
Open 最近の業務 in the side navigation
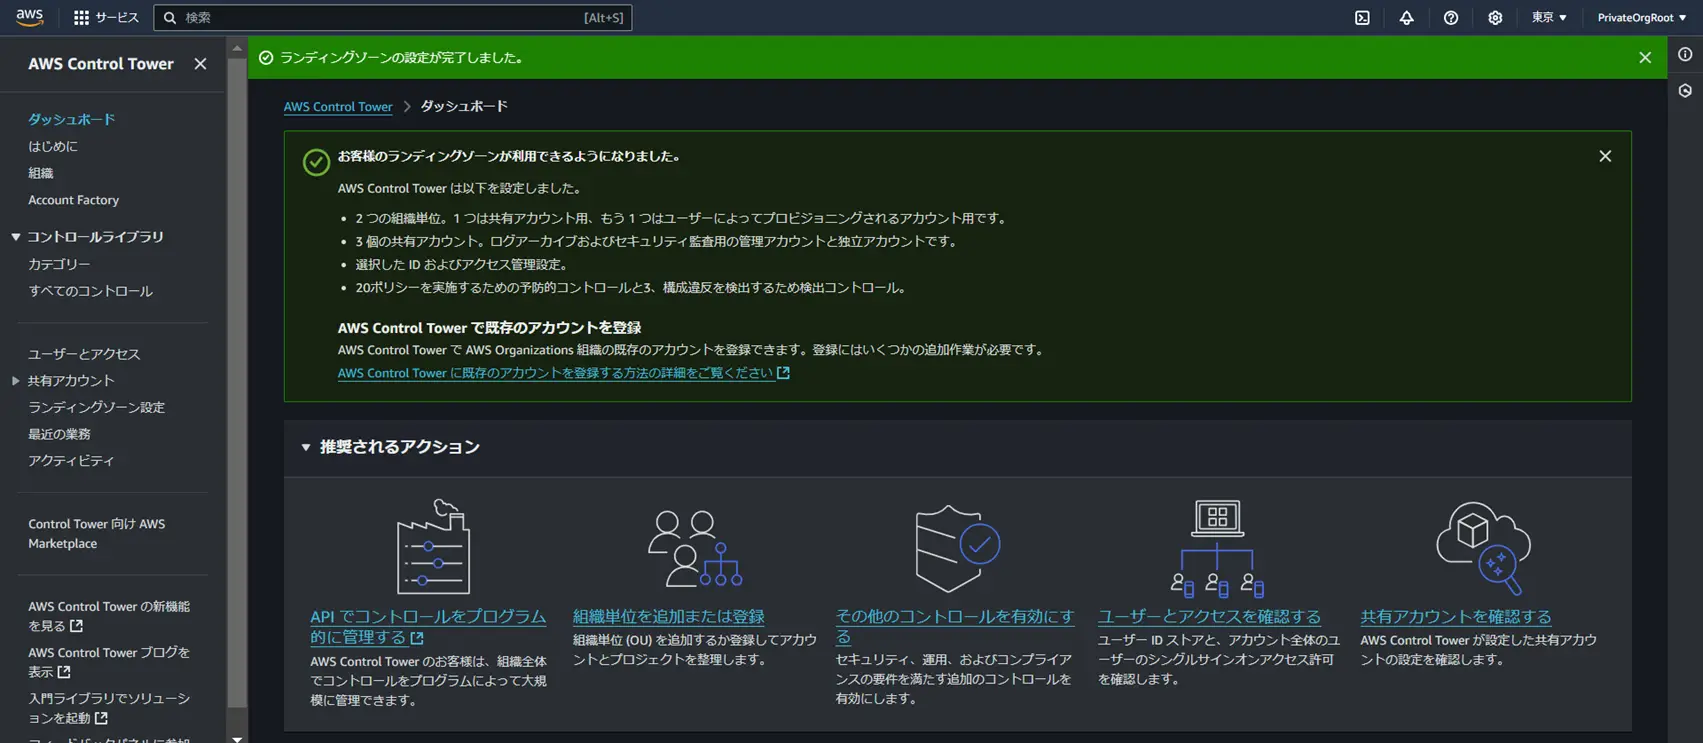tap(59, 434)
